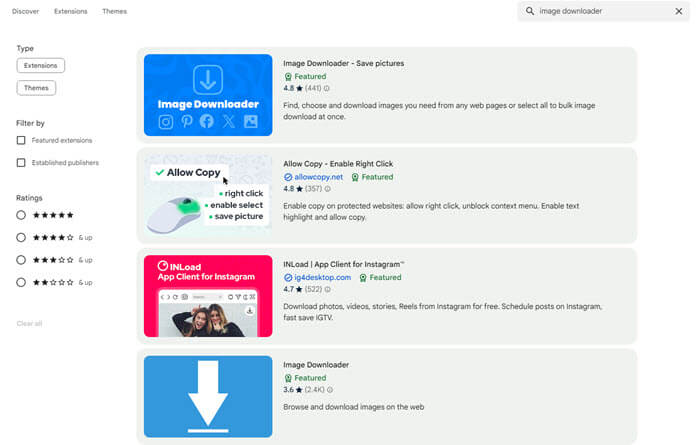The width and height of the screenshot is (700, 445).
Task: Click the star icon beside 3.6 rating
Action: (x=299, y=390)
